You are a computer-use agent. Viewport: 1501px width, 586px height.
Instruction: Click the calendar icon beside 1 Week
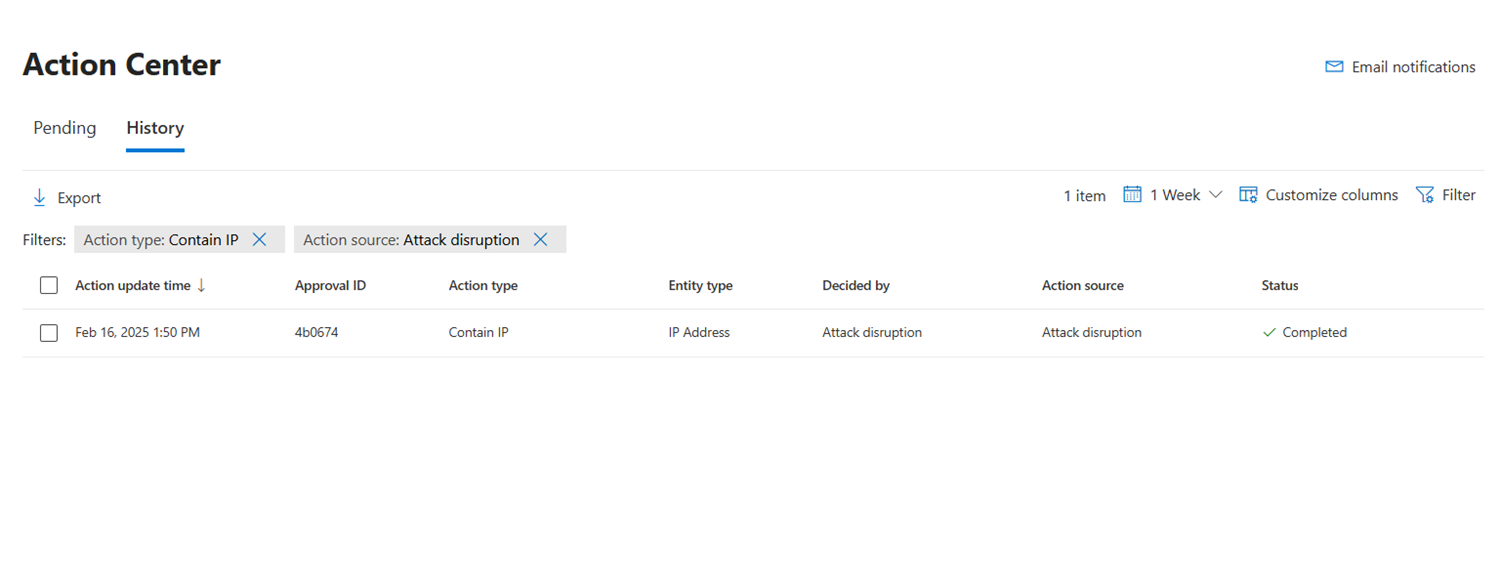(x=1132, y=195)
